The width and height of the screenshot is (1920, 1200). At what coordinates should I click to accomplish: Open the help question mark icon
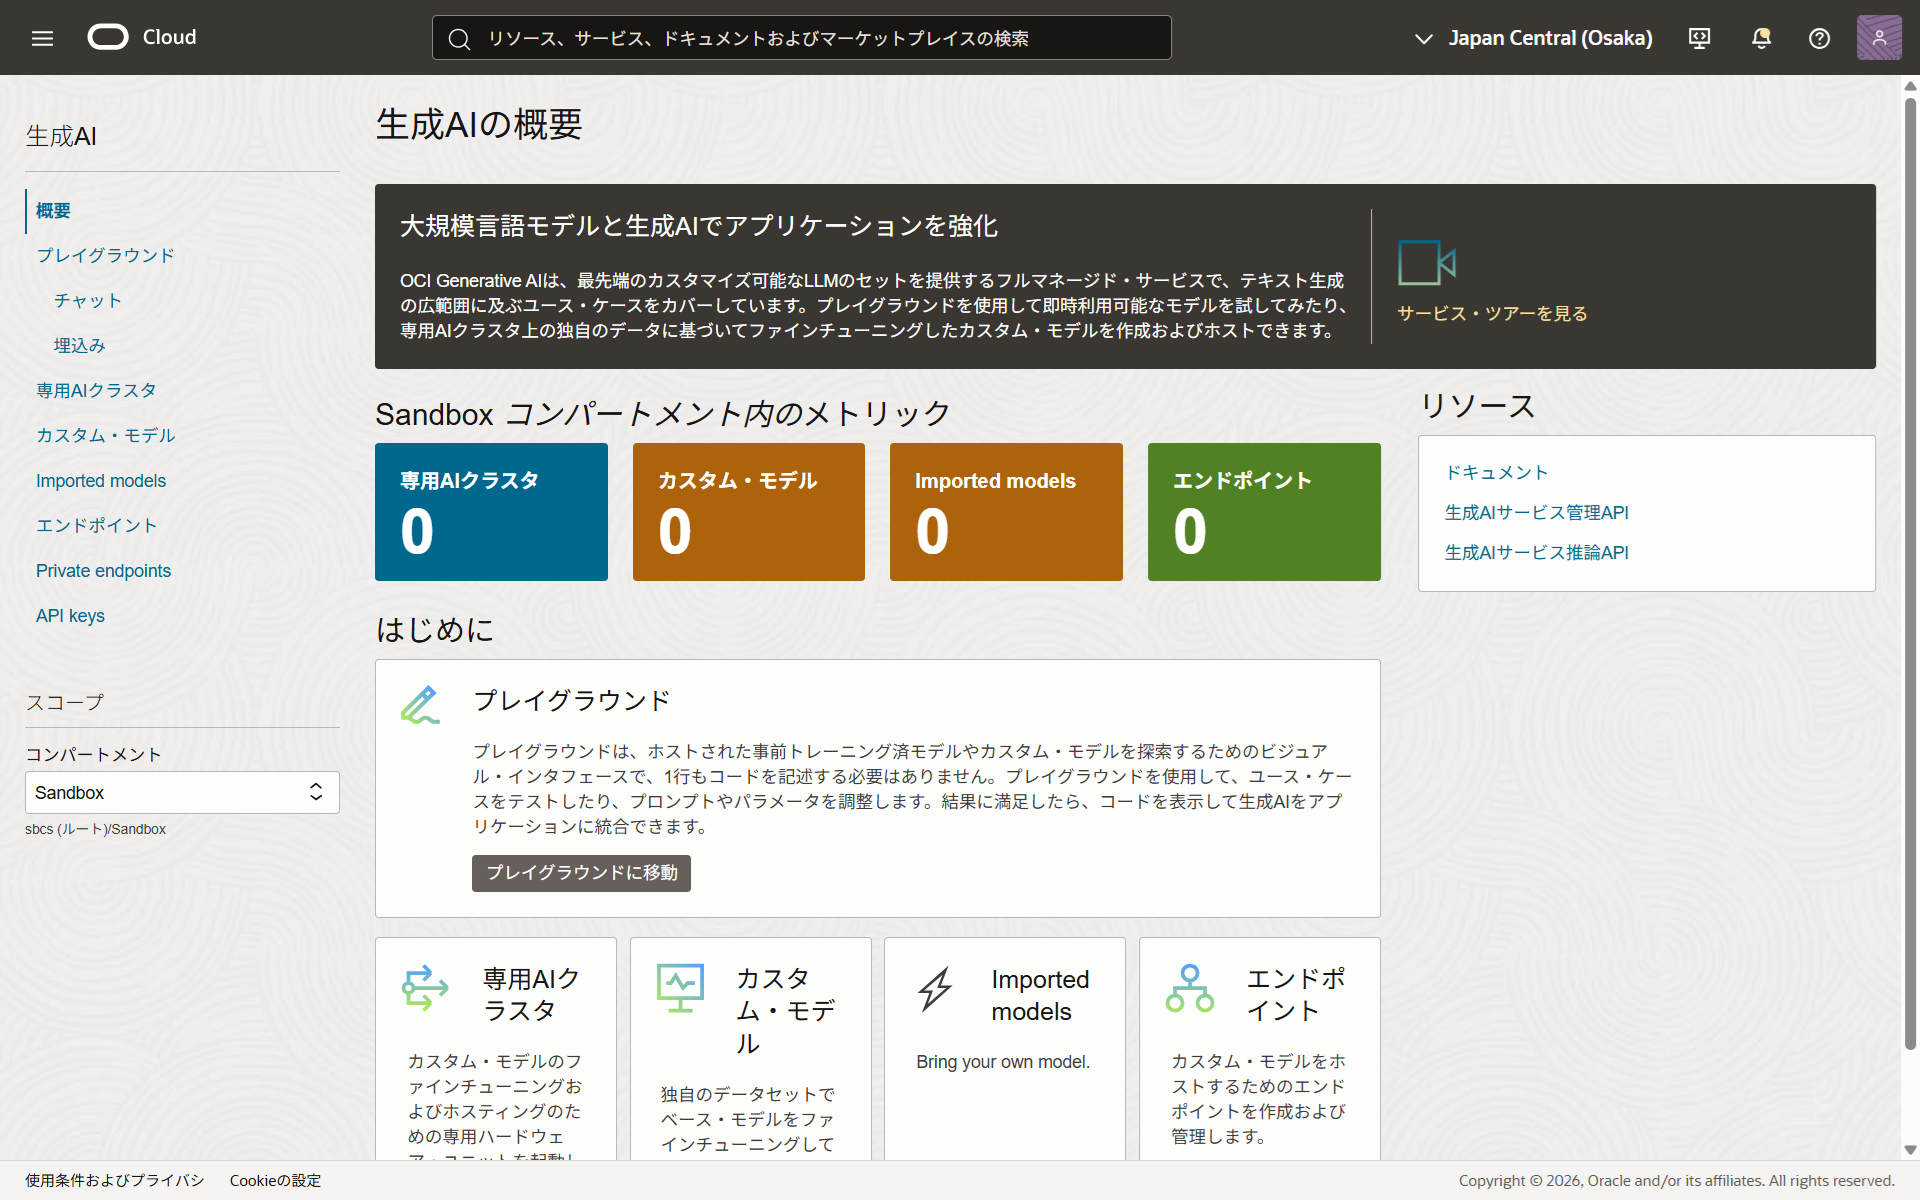(1819, 38)
